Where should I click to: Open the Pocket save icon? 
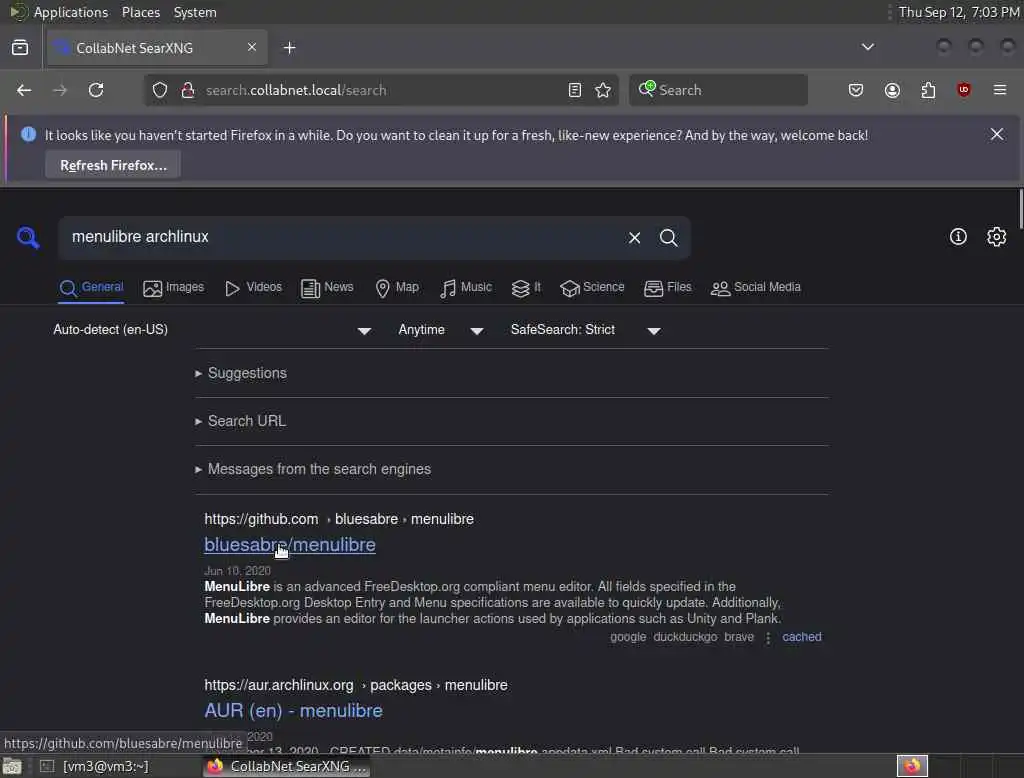pyautogui.click(x=856, y=90)
